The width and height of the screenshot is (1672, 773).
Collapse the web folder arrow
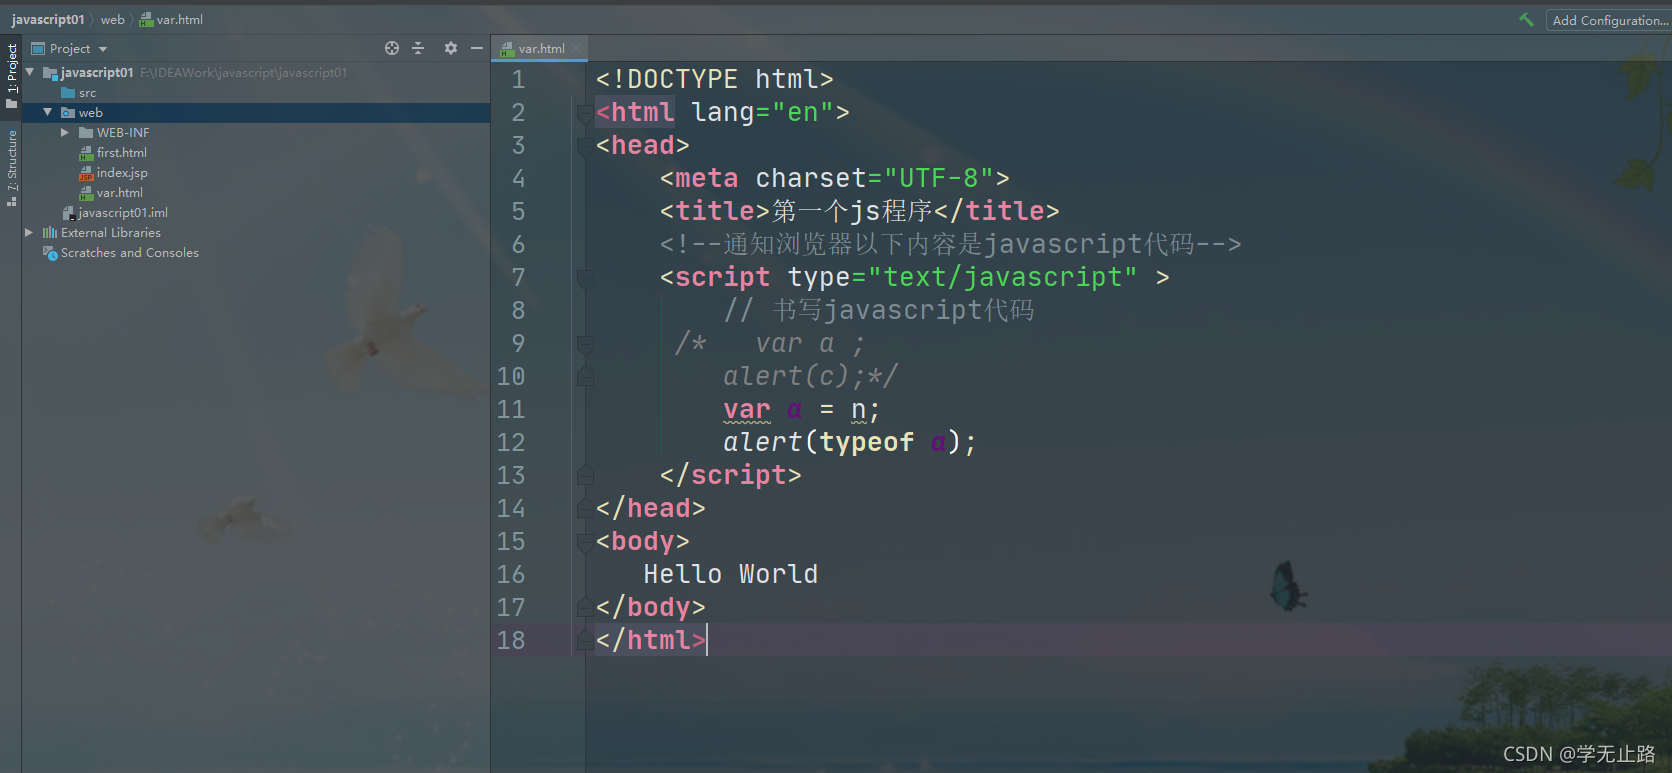(x=47, y=112)
